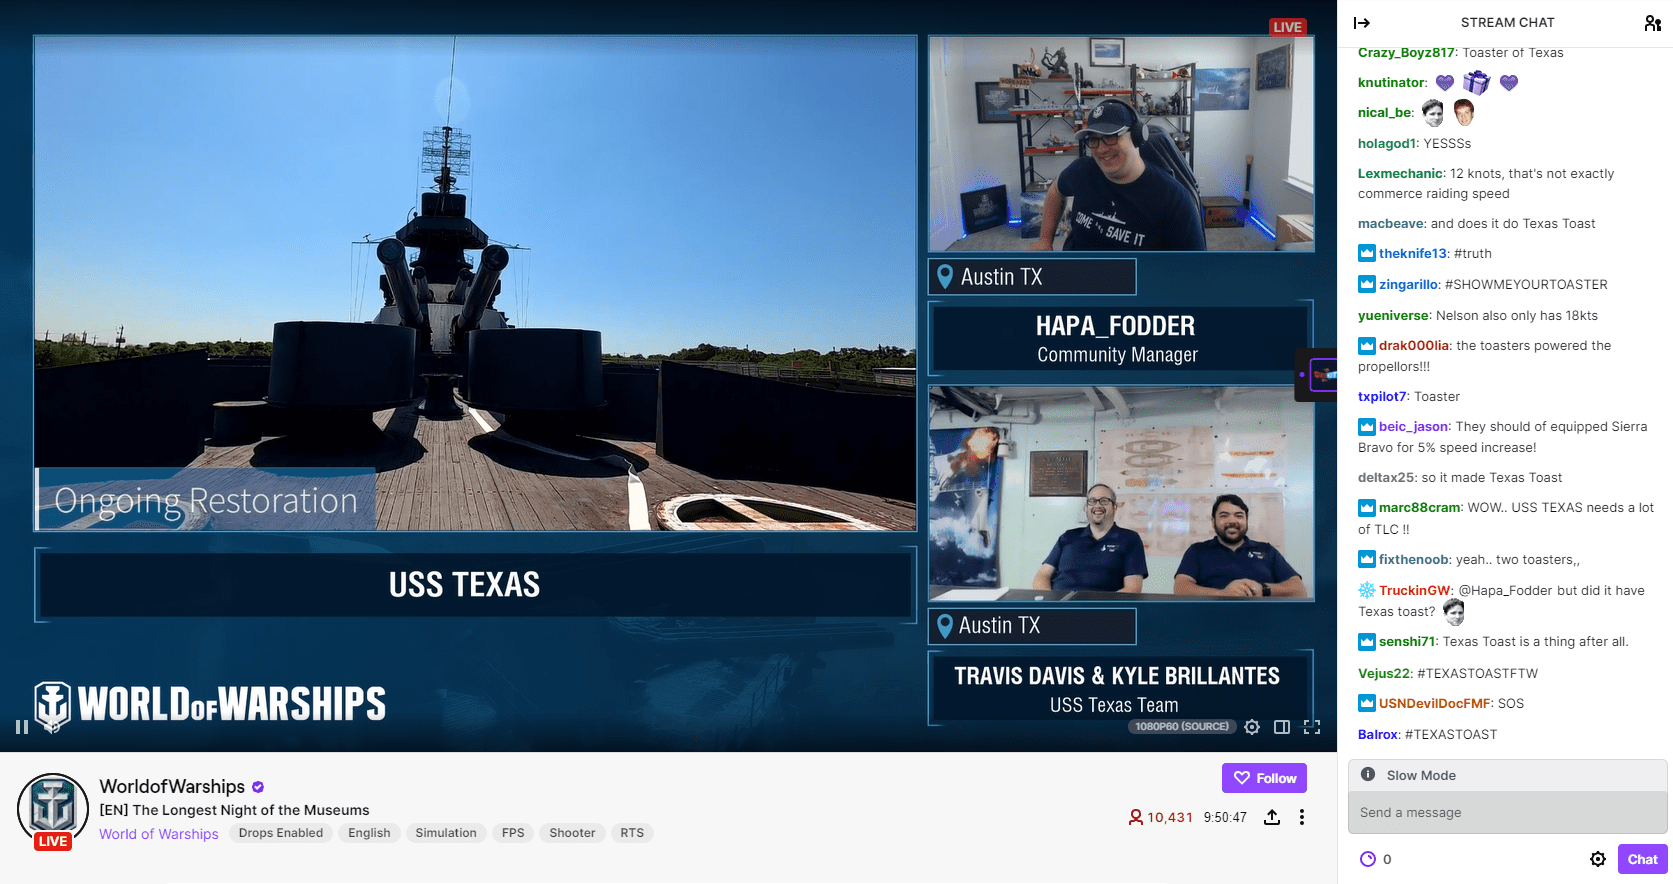
Task: Select the English language tag
Action: tap(369, 833)
